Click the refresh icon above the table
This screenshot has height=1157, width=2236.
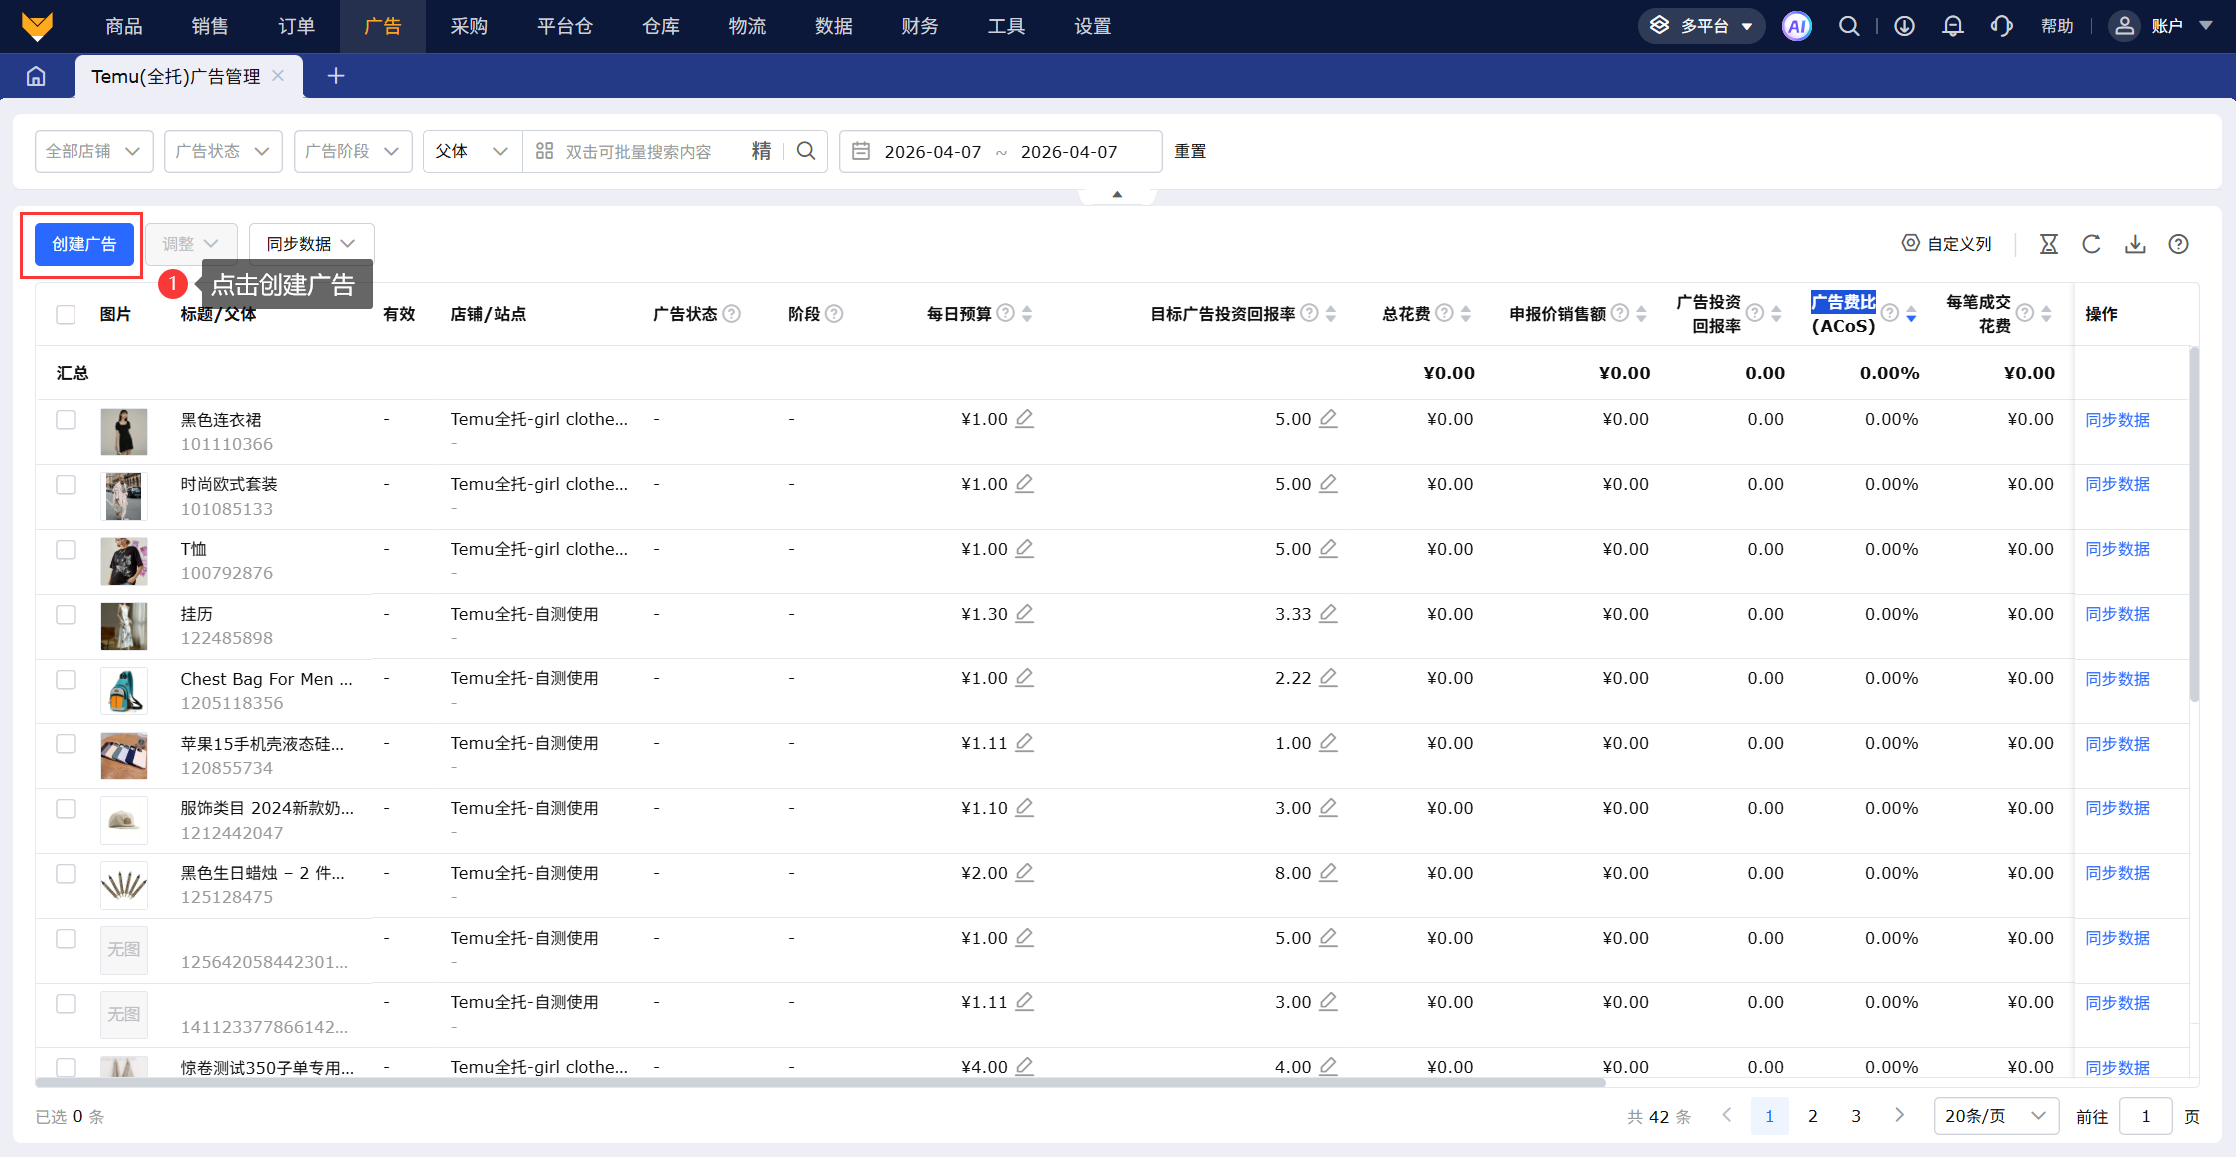coord(2091,244)
